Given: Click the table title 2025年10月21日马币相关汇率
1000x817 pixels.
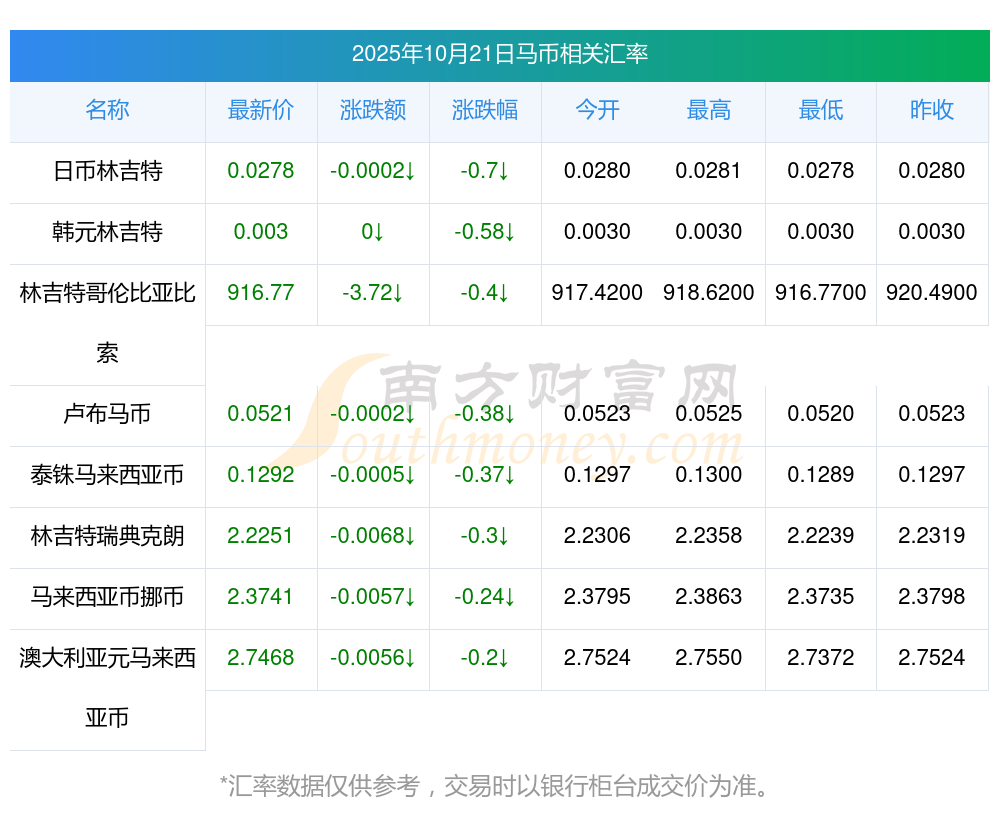Looking at the screenshot, I should click(499, 54).
